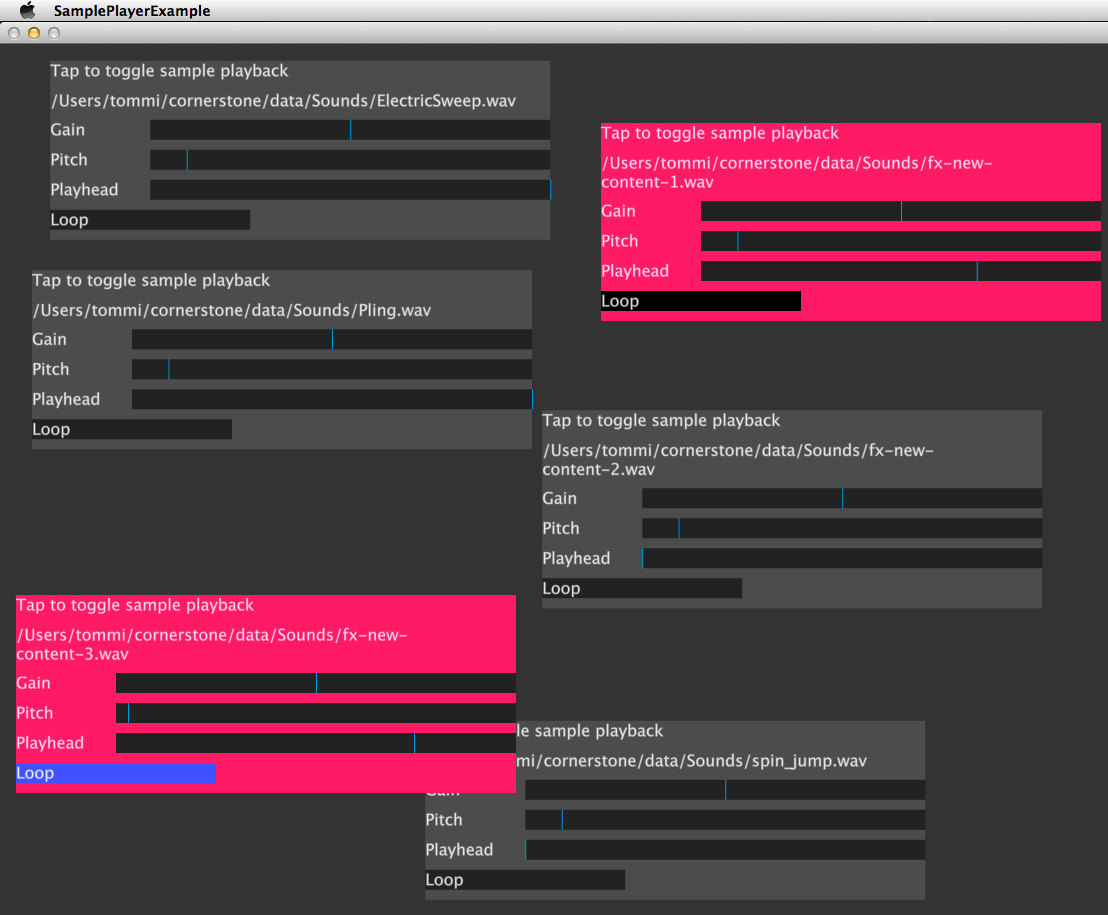Set Playhead slider for fx-new-content-3.wav

pyautogui.click(x=316, y=743)
